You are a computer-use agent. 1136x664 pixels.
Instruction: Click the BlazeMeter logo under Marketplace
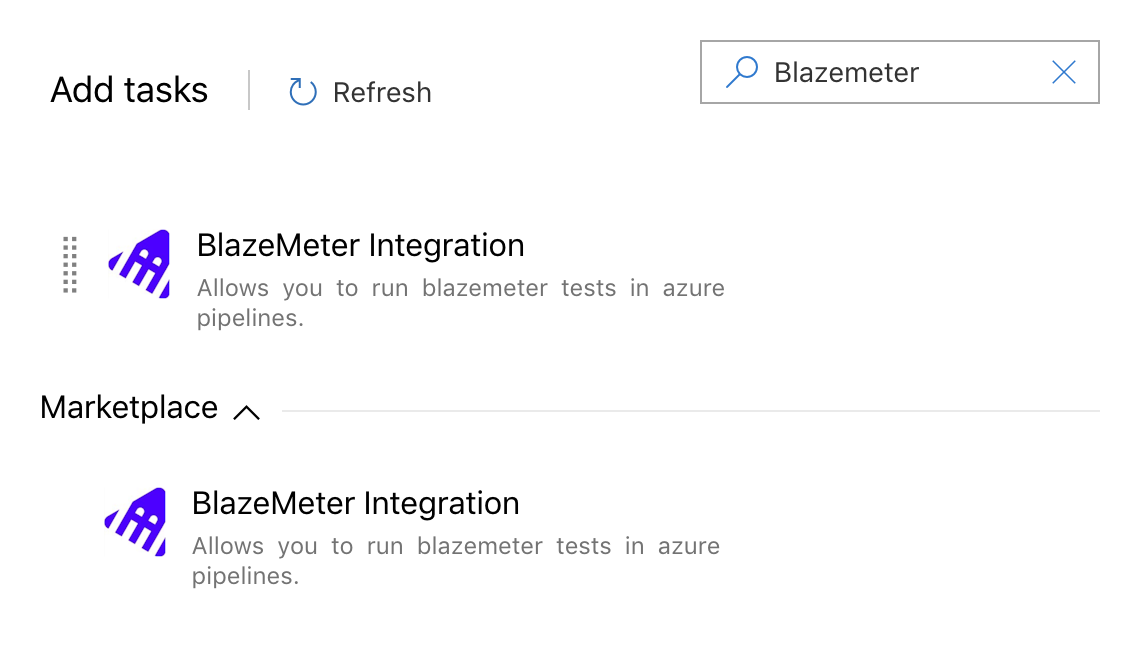135,521
